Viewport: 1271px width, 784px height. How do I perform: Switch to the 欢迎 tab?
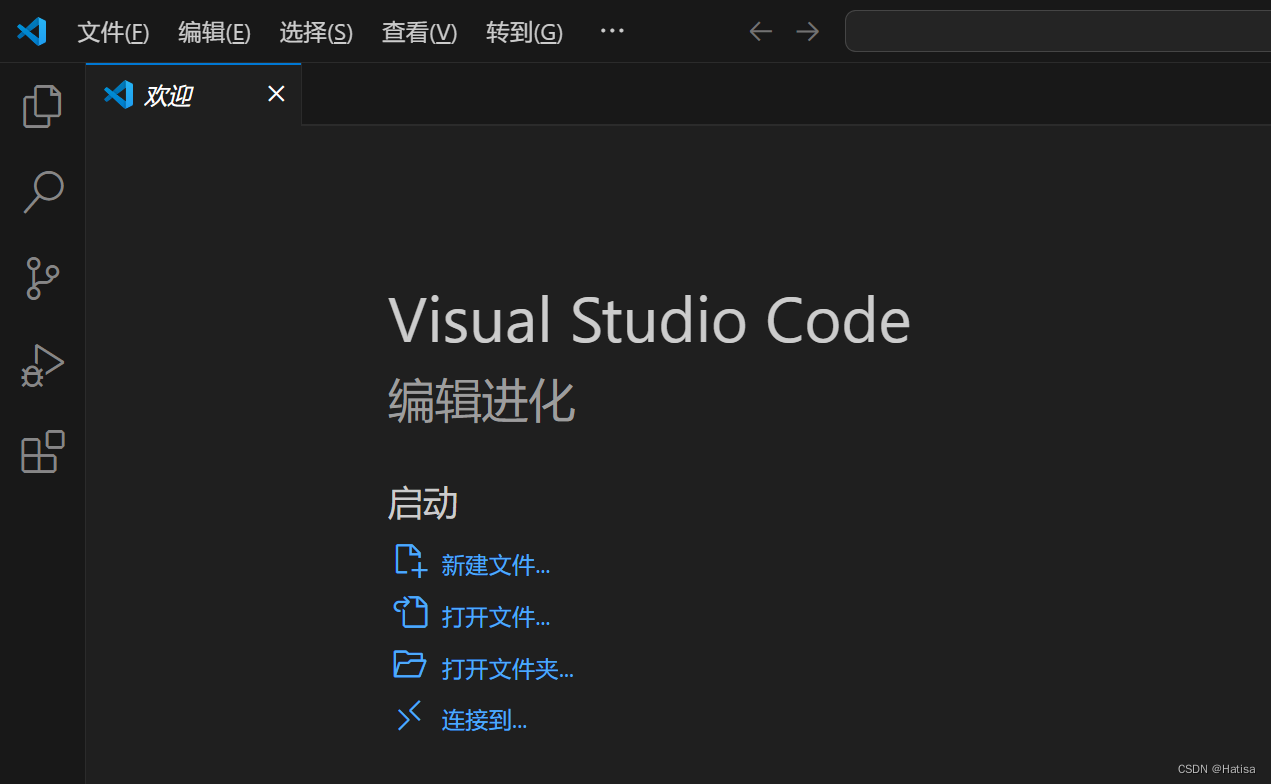click(x=168, y=94)
